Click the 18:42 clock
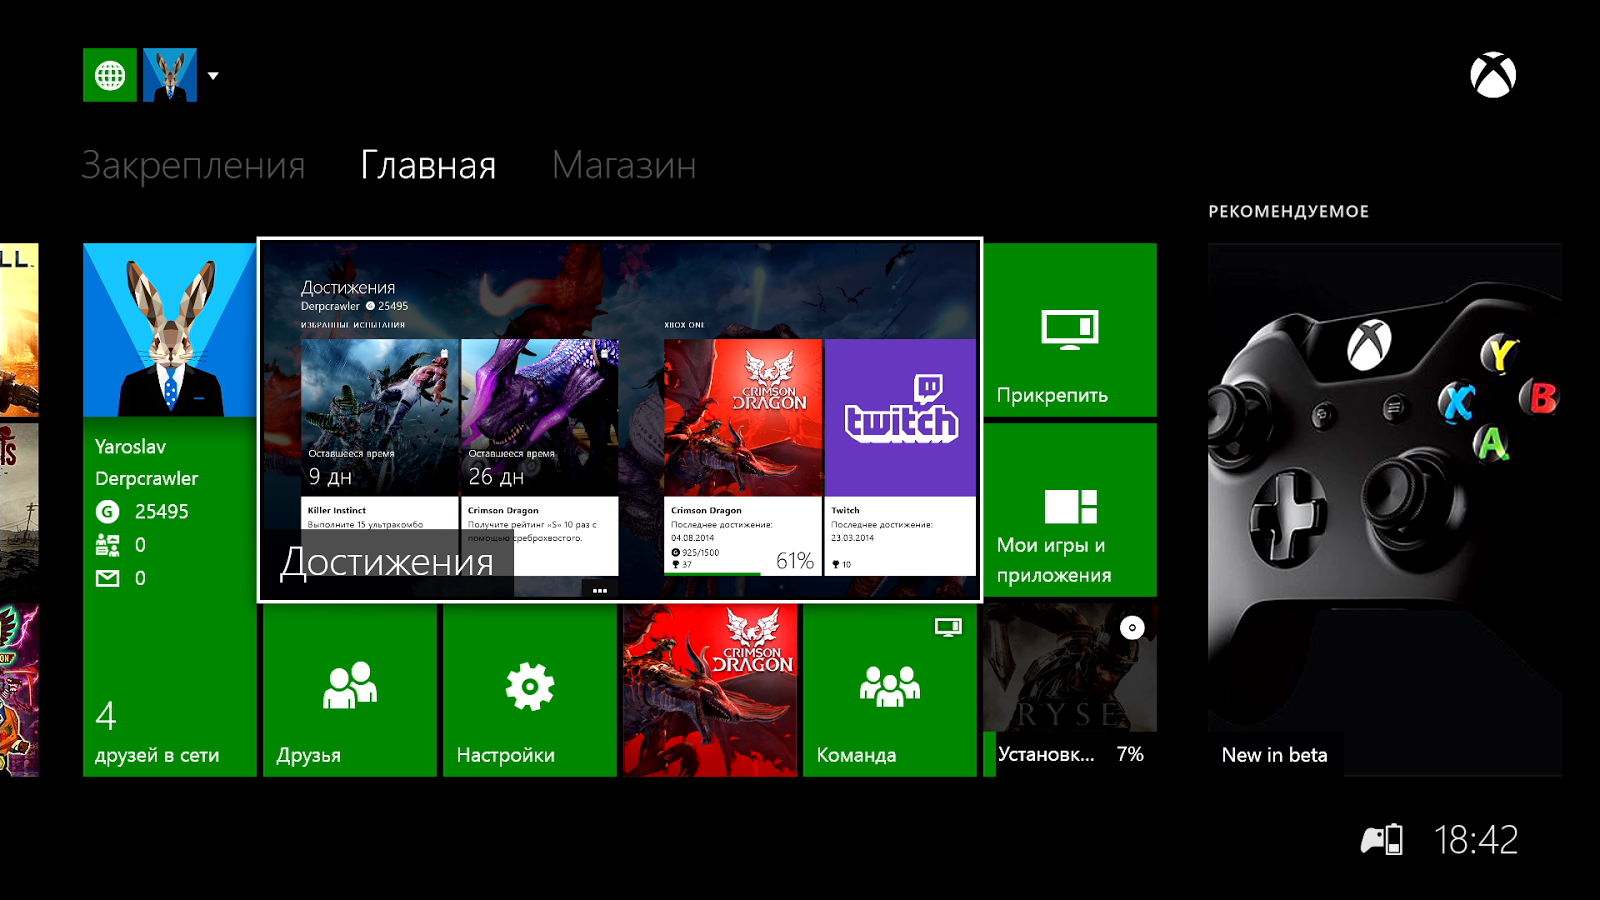 [1476, 840]
